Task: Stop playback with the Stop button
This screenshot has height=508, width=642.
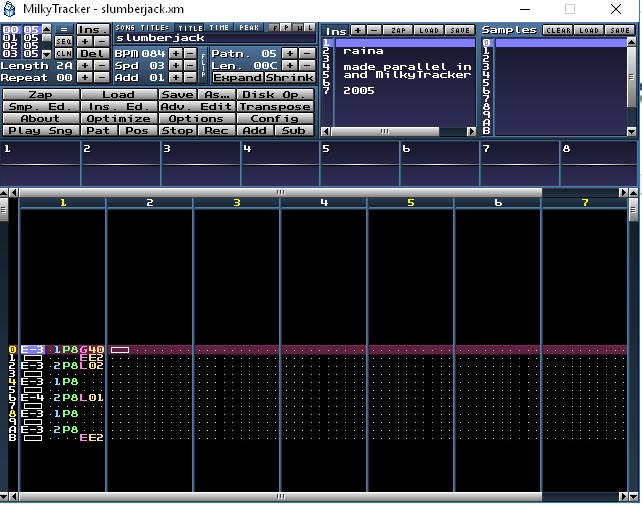Action: point(177,131)
